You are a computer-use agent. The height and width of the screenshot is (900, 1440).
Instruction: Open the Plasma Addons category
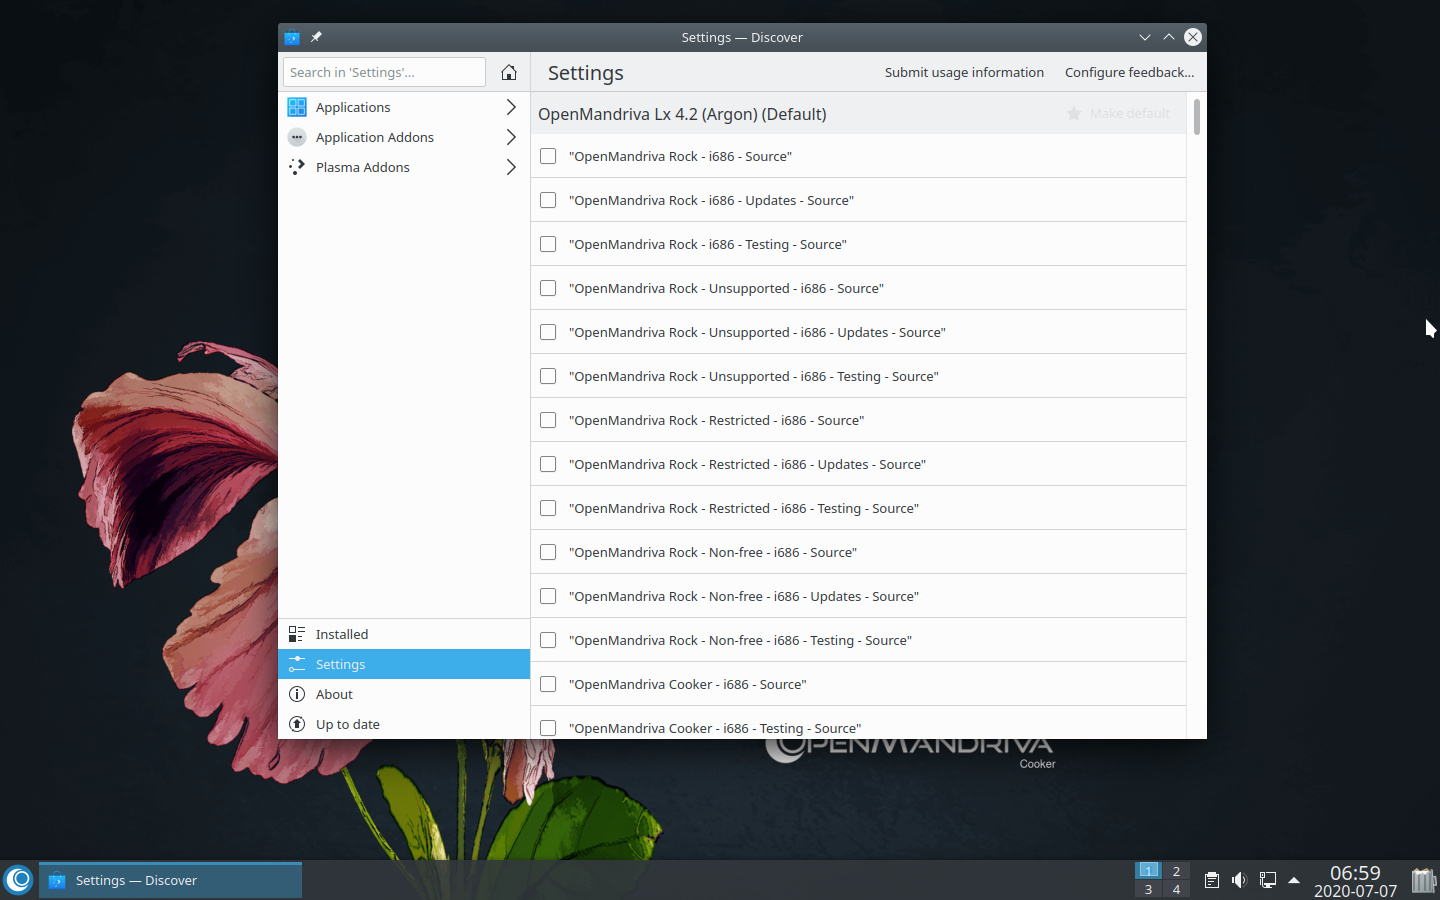[x=404, y=167]
